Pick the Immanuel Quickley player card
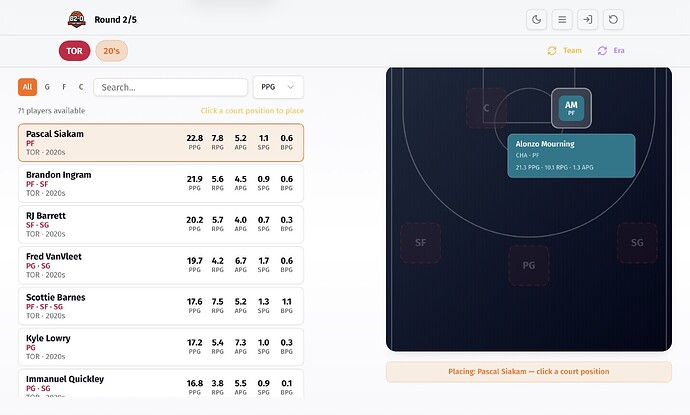This screenshot has width=690, height=415. pos(161,383)
